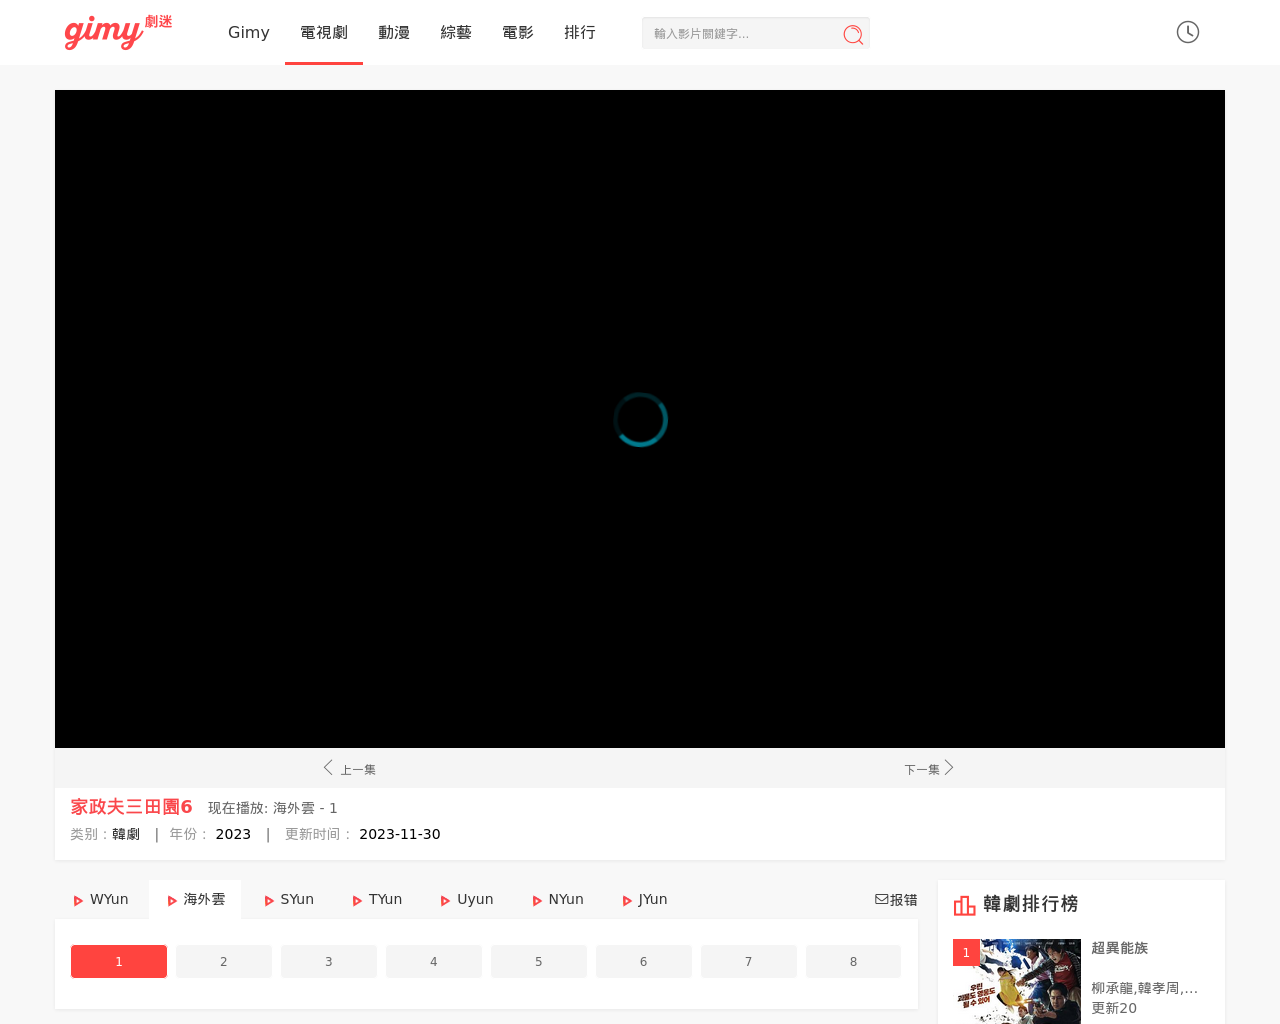
Task: Select episode 6 button
Action: tap(644, 961)
